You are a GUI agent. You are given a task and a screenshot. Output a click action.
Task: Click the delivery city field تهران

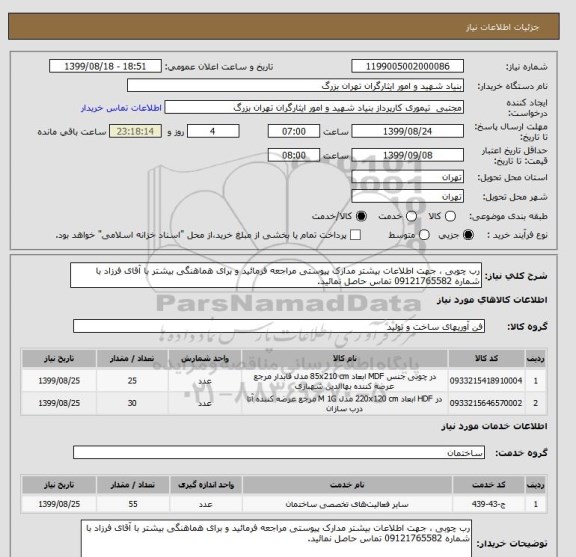click(x=407, y=197)
